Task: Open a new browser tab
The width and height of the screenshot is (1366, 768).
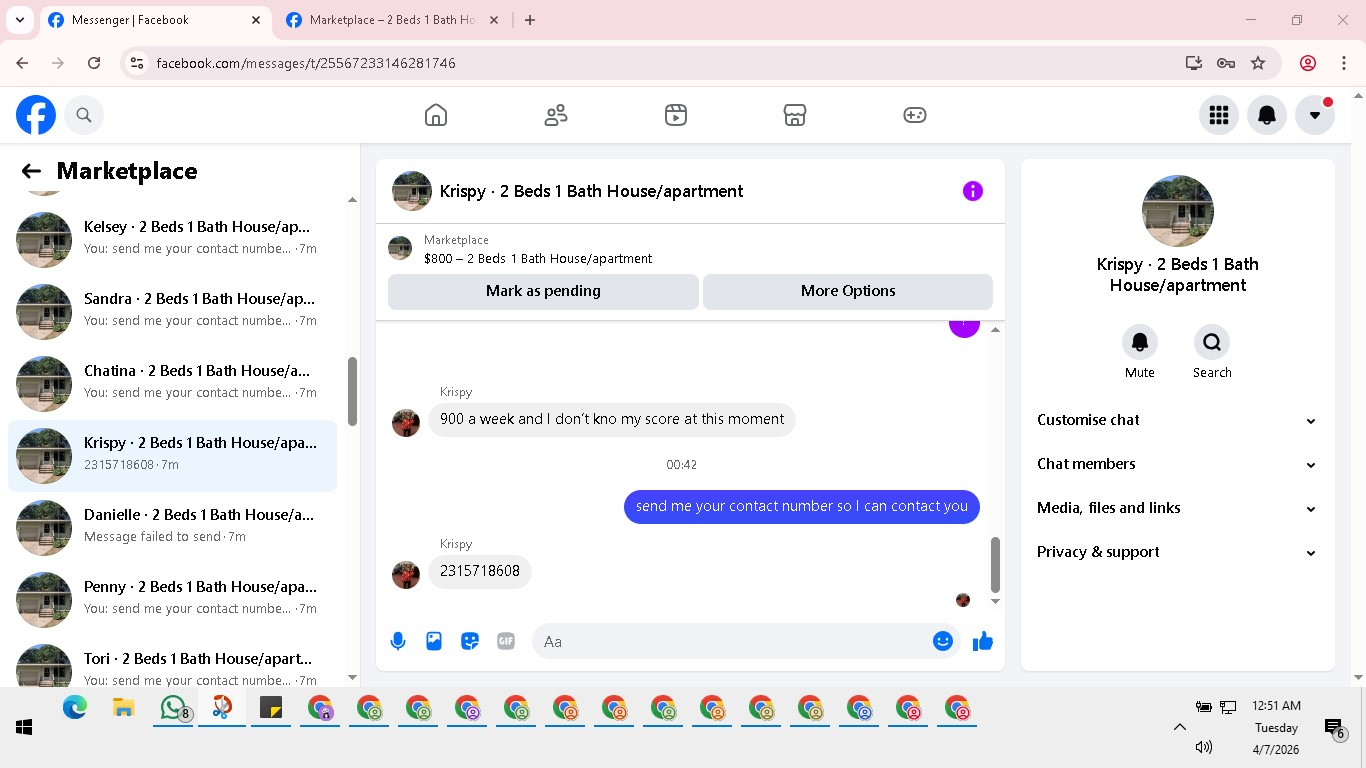Action: pyautogui.click(x=530, y=20)
